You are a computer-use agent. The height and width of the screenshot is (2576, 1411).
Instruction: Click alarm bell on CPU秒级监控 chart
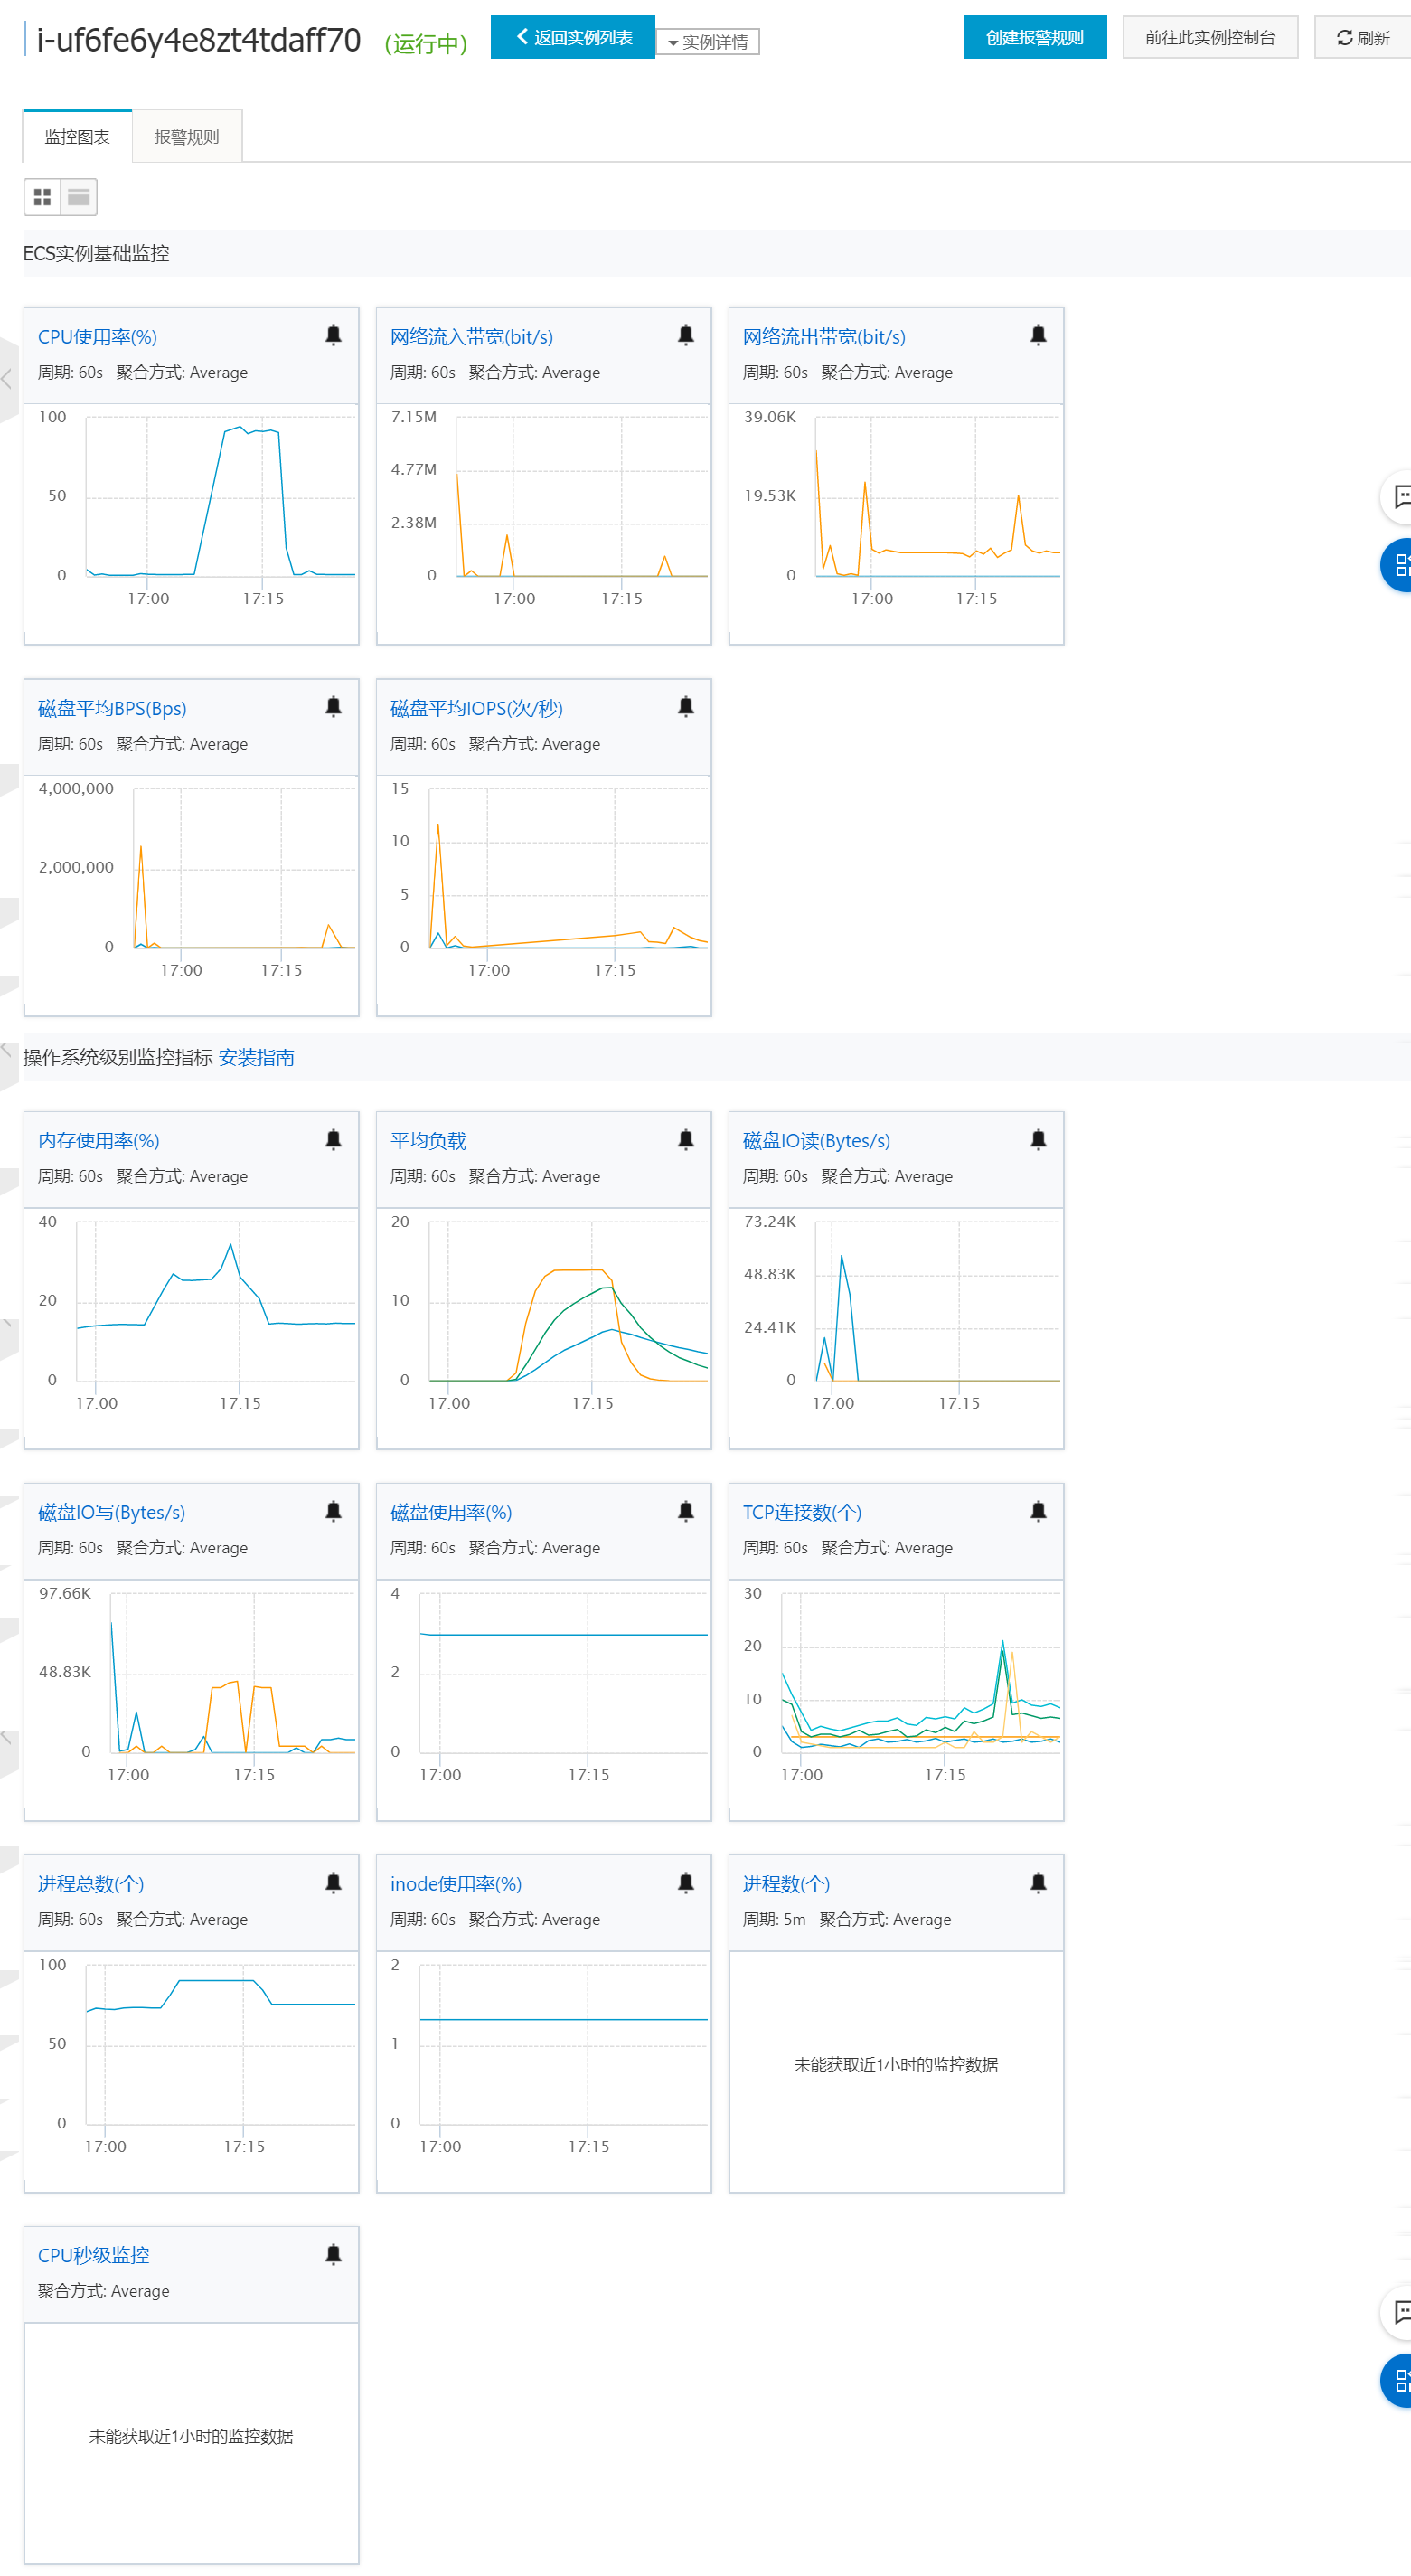click(333, 2254)
